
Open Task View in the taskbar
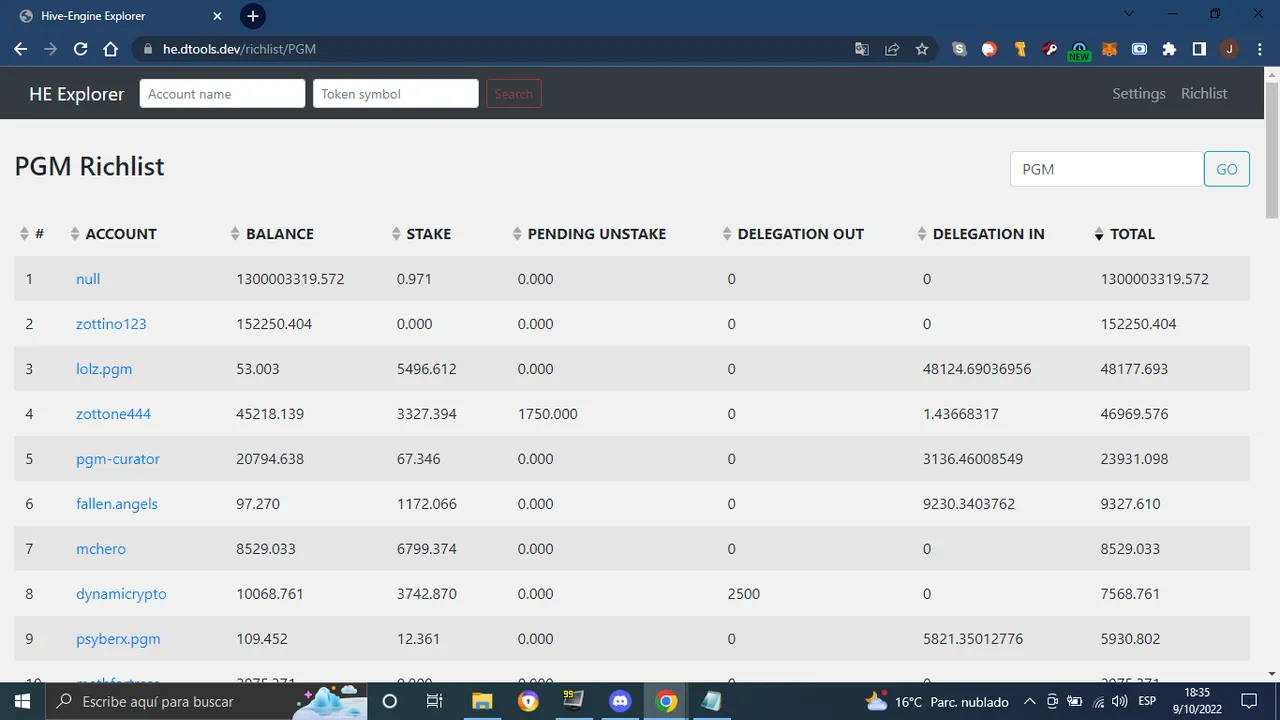pyautogui.click(x=435, y=701)
